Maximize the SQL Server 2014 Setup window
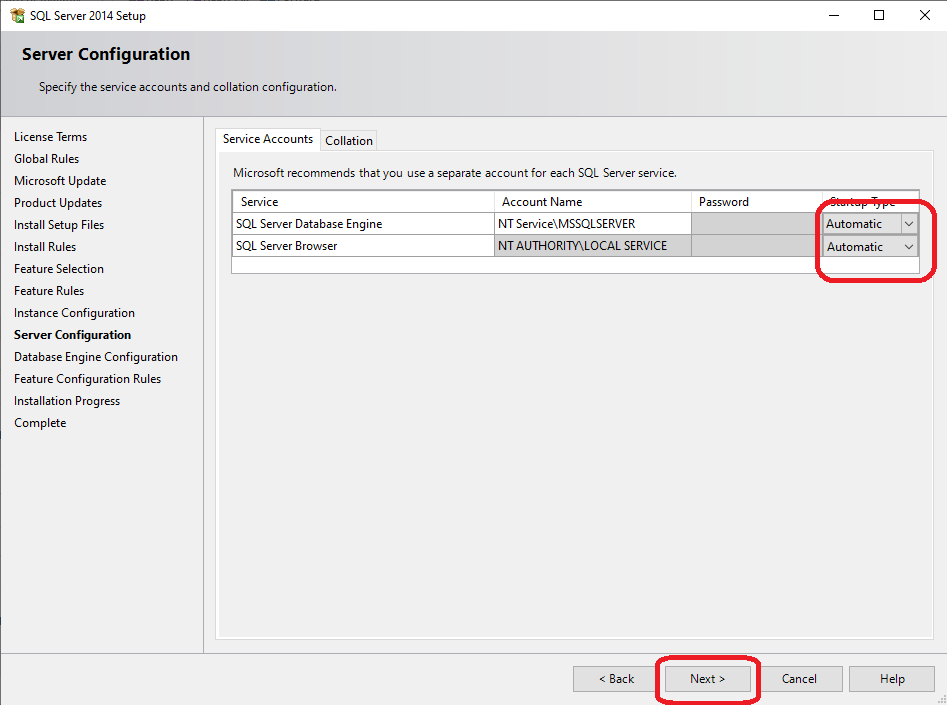Image resolution: width=947 pixels, height=705 pixels. click(879, 15)
